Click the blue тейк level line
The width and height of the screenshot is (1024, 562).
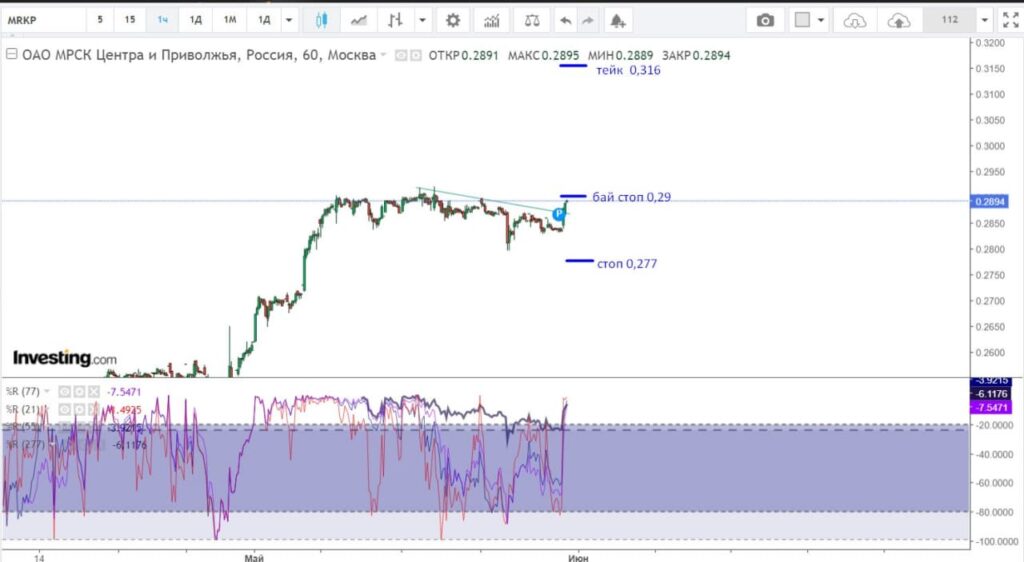pyautogui.click(x=573, y=65)
